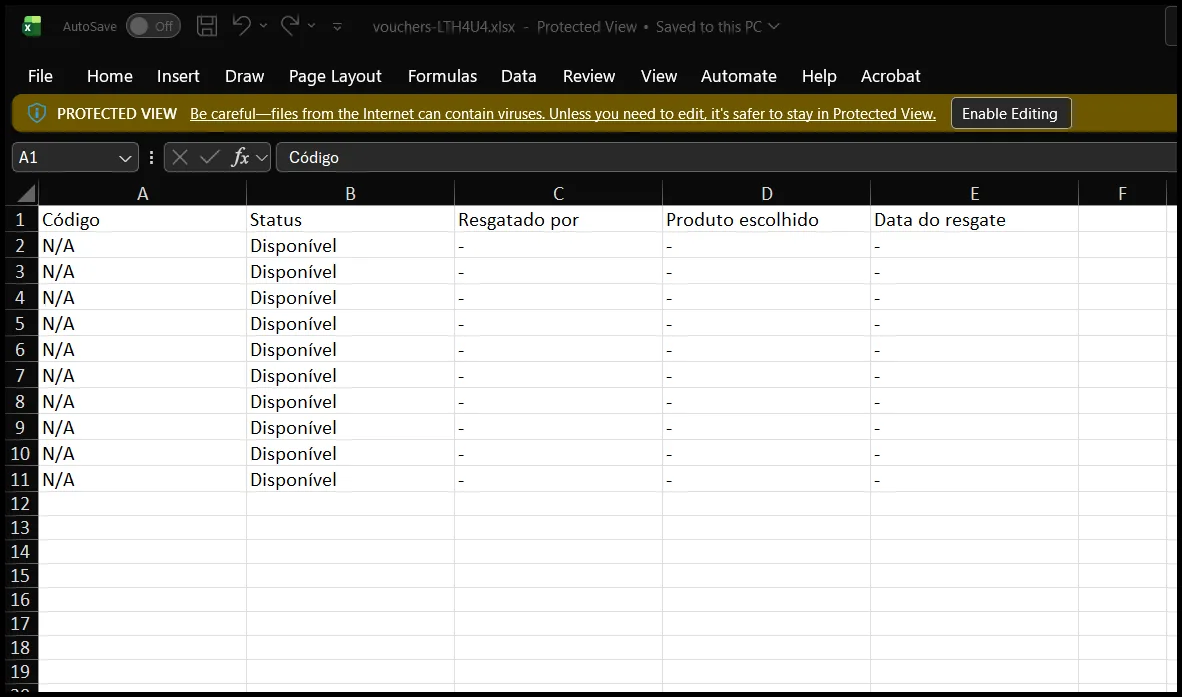1182x697 pixels.
Task: Click the Código header cell
Action: click(142, 219)
